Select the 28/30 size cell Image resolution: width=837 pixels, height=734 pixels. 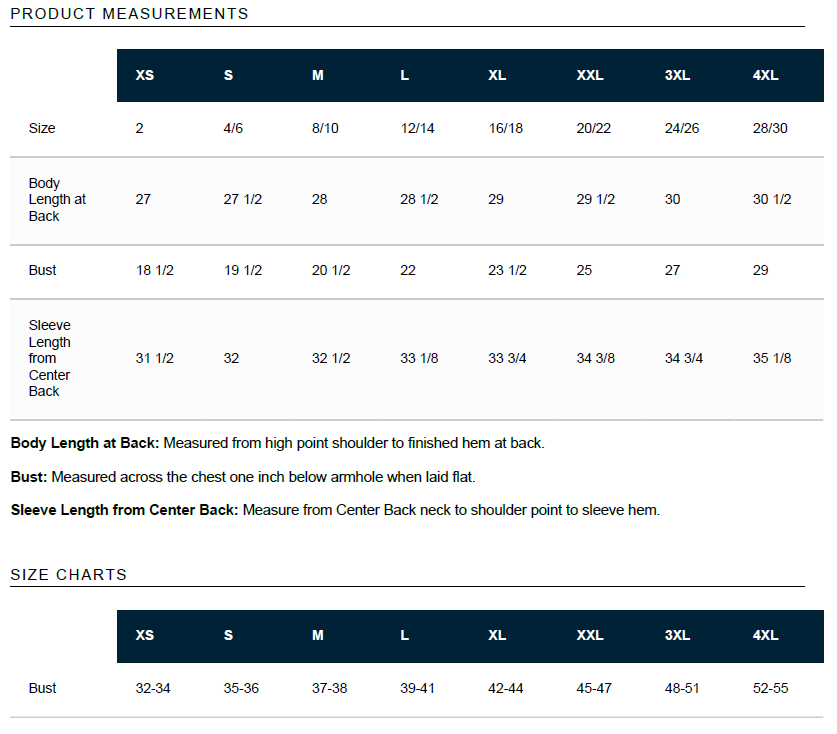[x=770, y=129]
